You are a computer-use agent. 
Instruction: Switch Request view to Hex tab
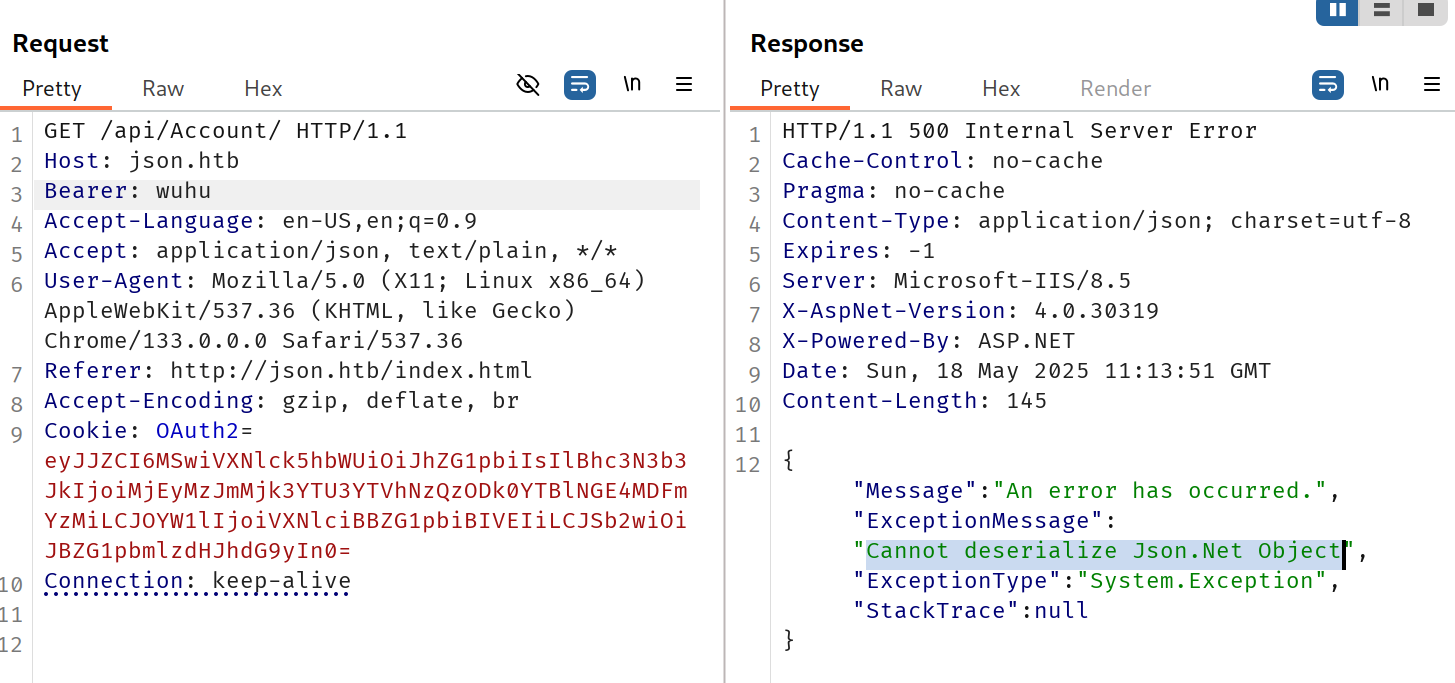pos(263,89)
